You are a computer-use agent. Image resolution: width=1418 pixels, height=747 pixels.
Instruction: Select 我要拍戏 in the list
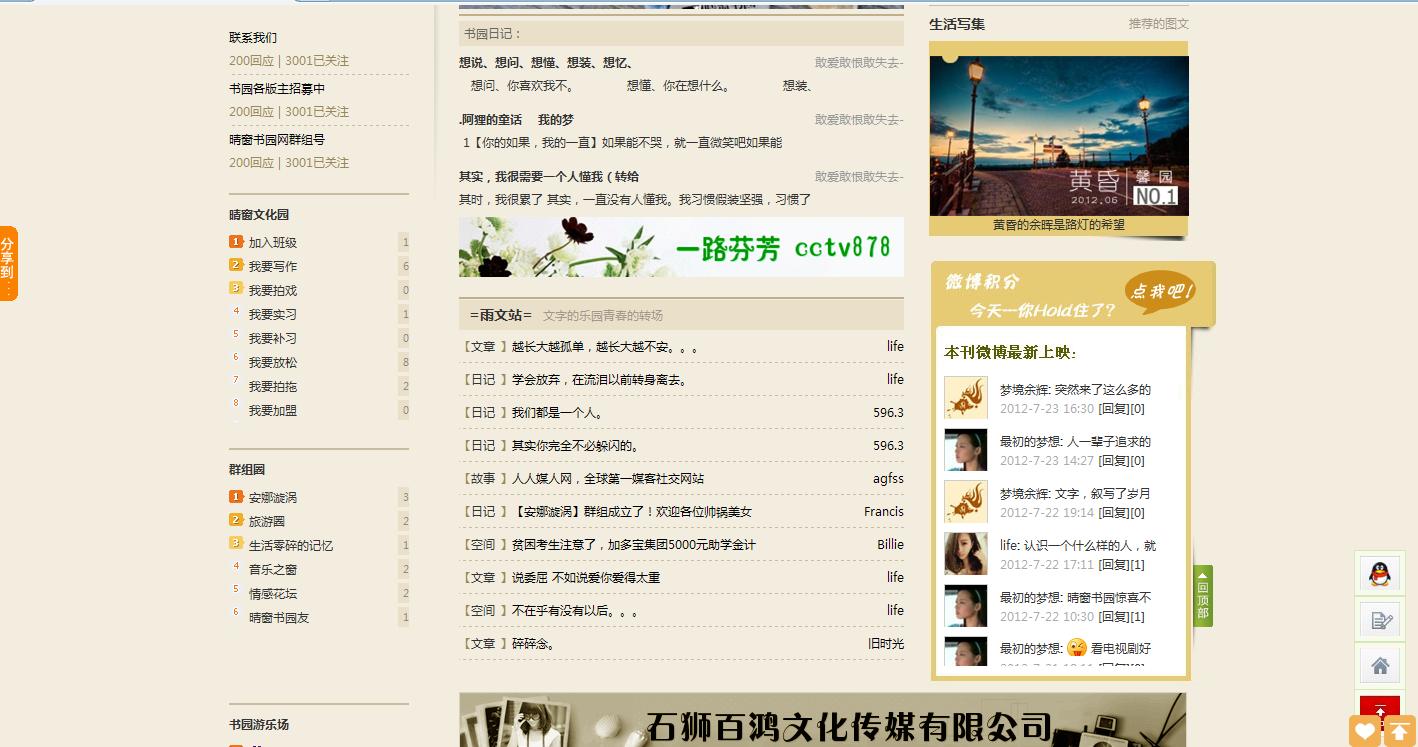tap(273, 291)
